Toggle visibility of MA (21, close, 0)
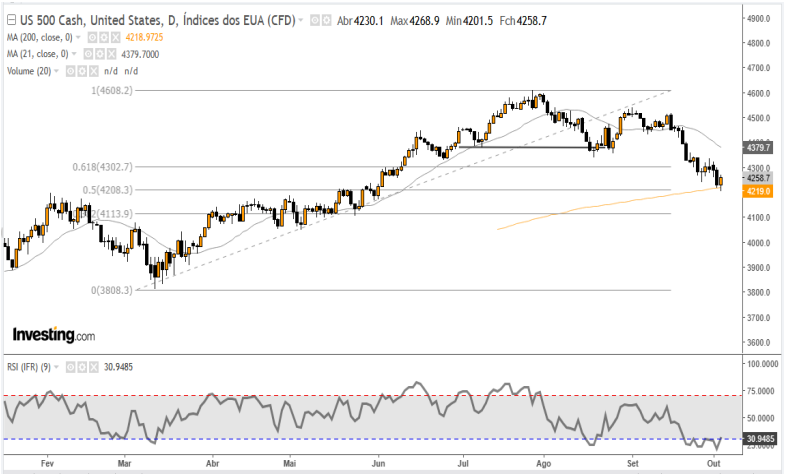 (86, 54)
